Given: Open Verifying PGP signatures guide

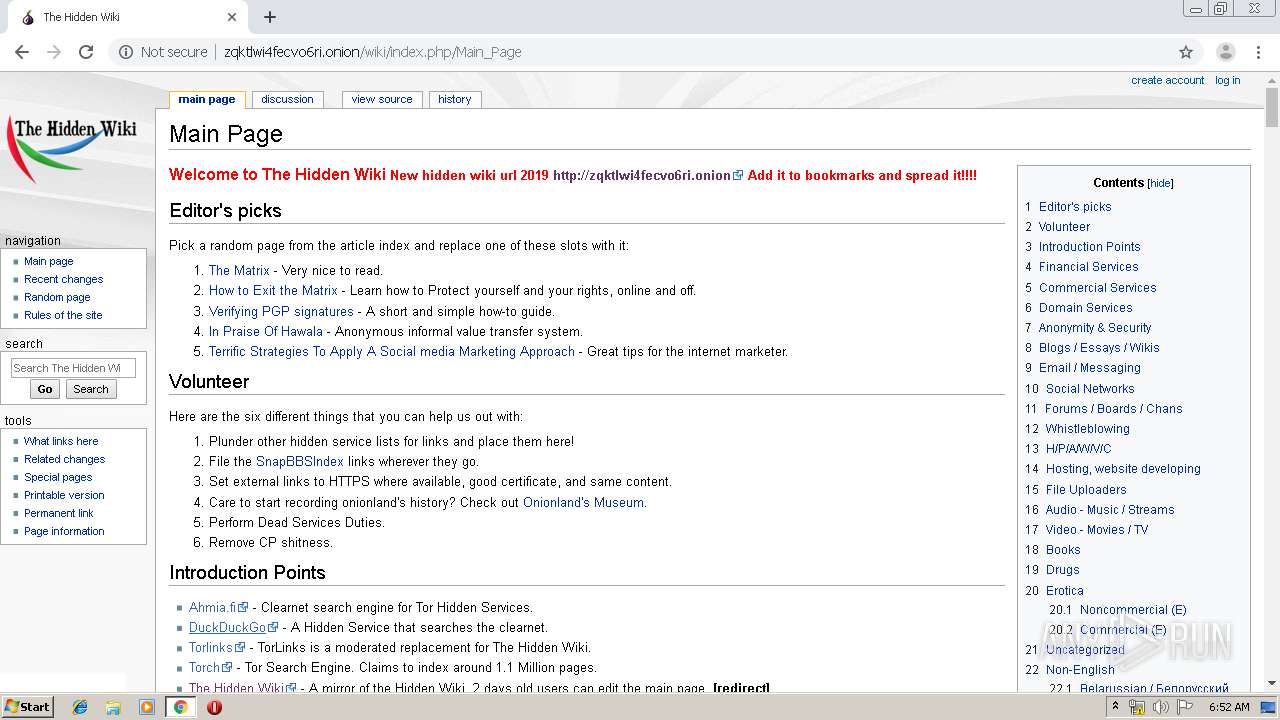Looking at the screenshot, I should [281, 311].
